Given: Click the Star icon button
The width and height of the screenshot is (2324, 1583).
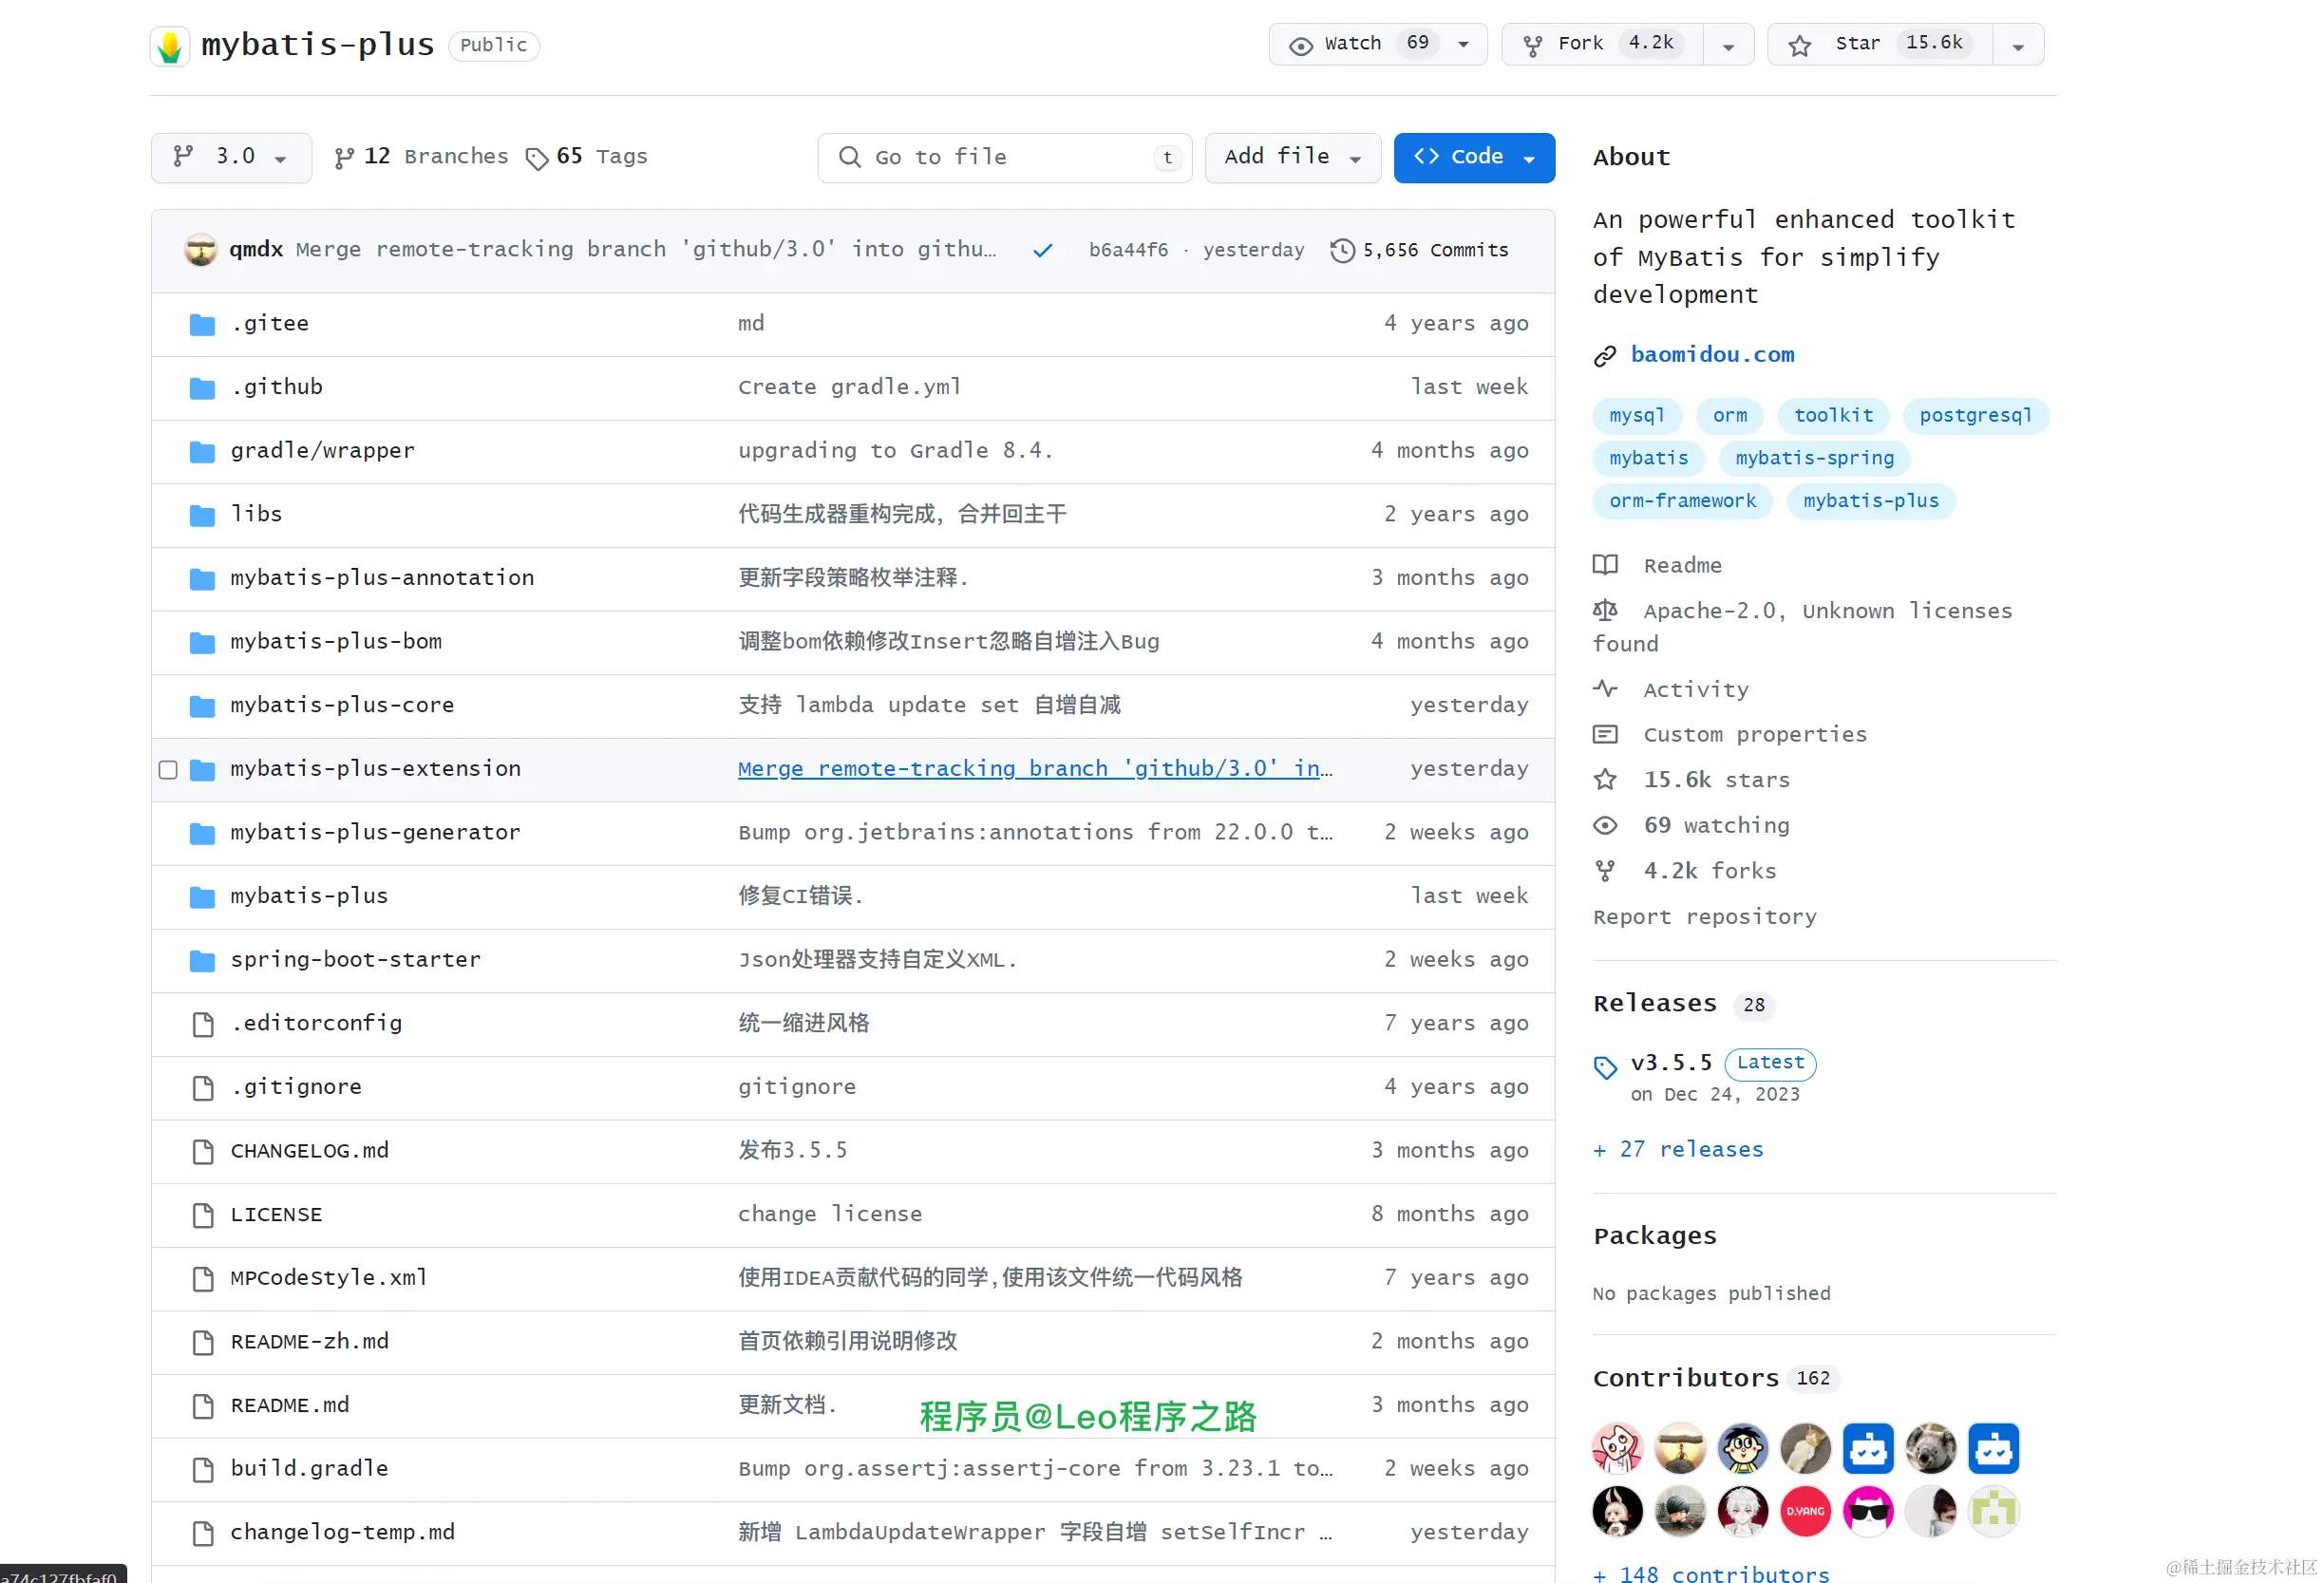Looking at the screenshot, I should (1800, 45).
